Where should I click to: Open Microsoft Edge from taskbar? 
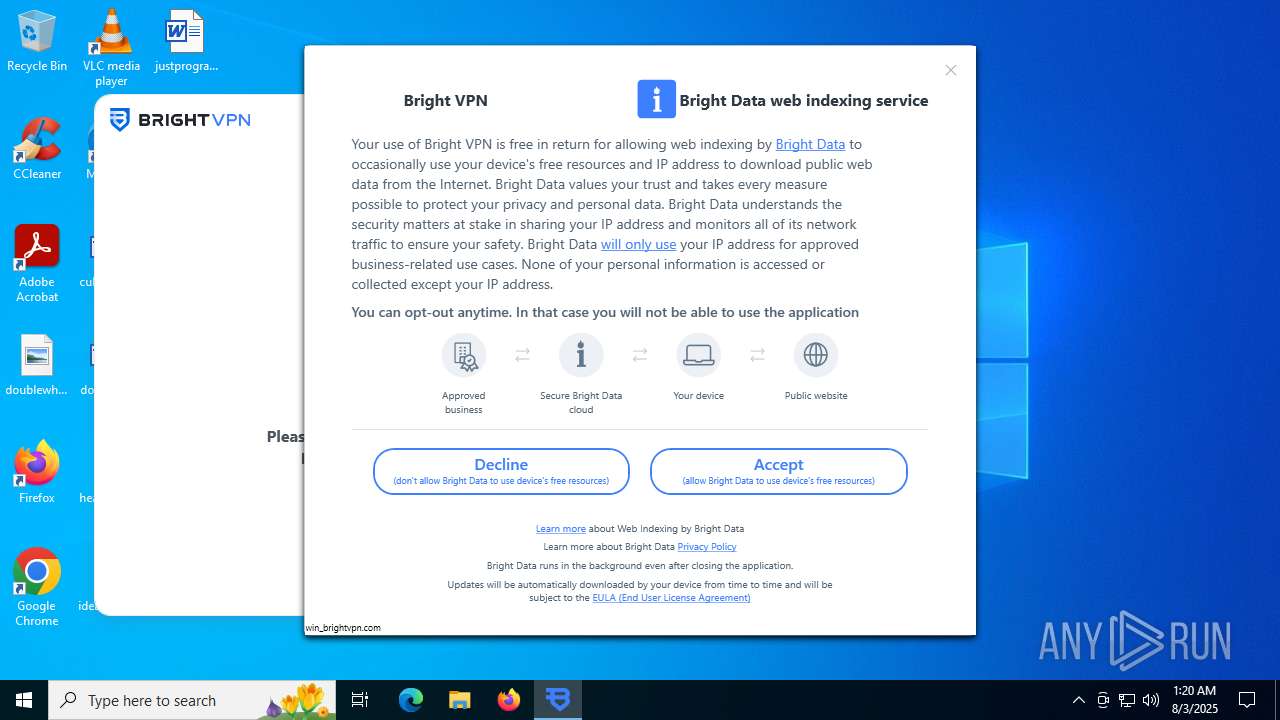411,700
